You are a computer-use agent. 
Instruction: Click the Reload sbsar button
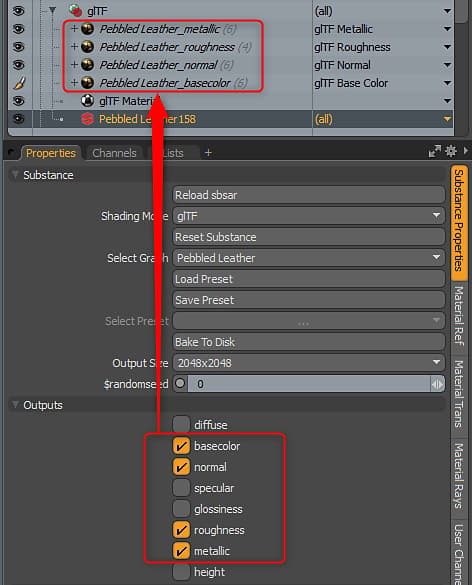coord(309,195)
